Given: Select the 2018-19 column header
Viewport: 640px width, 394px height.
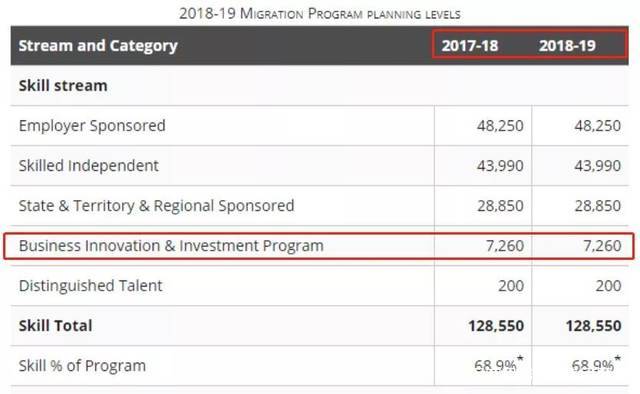Looking at the screenshot, I should pos(567,46).
